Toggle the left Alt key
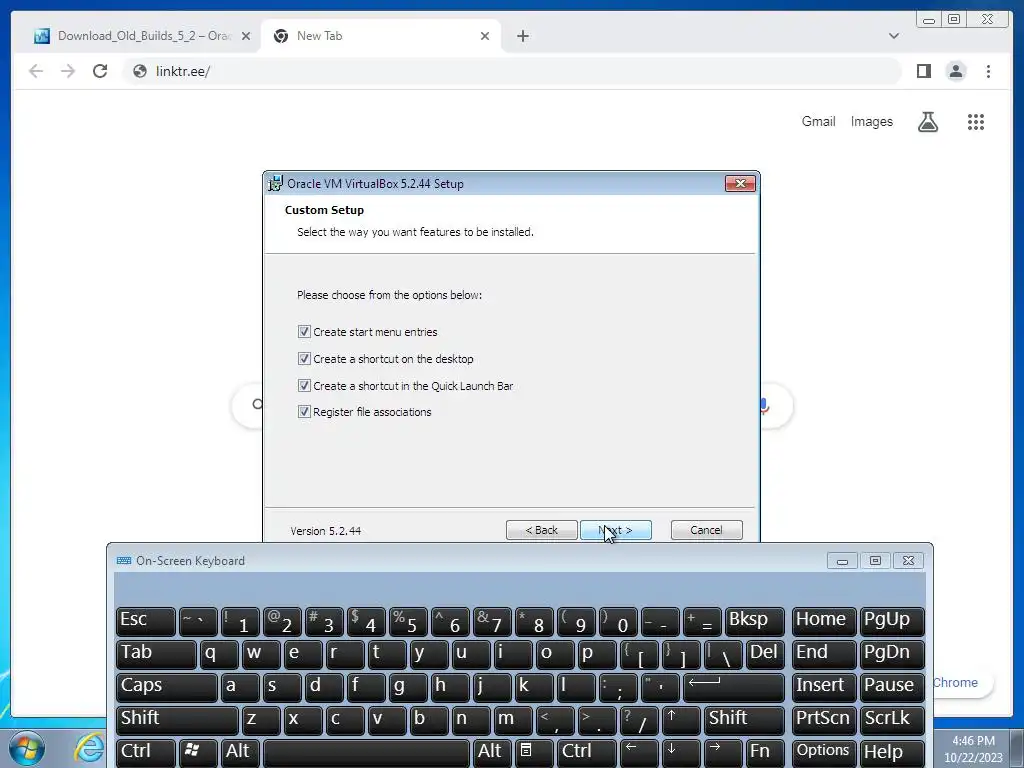This screenshot has height=768, width=1024. [240, 752]
